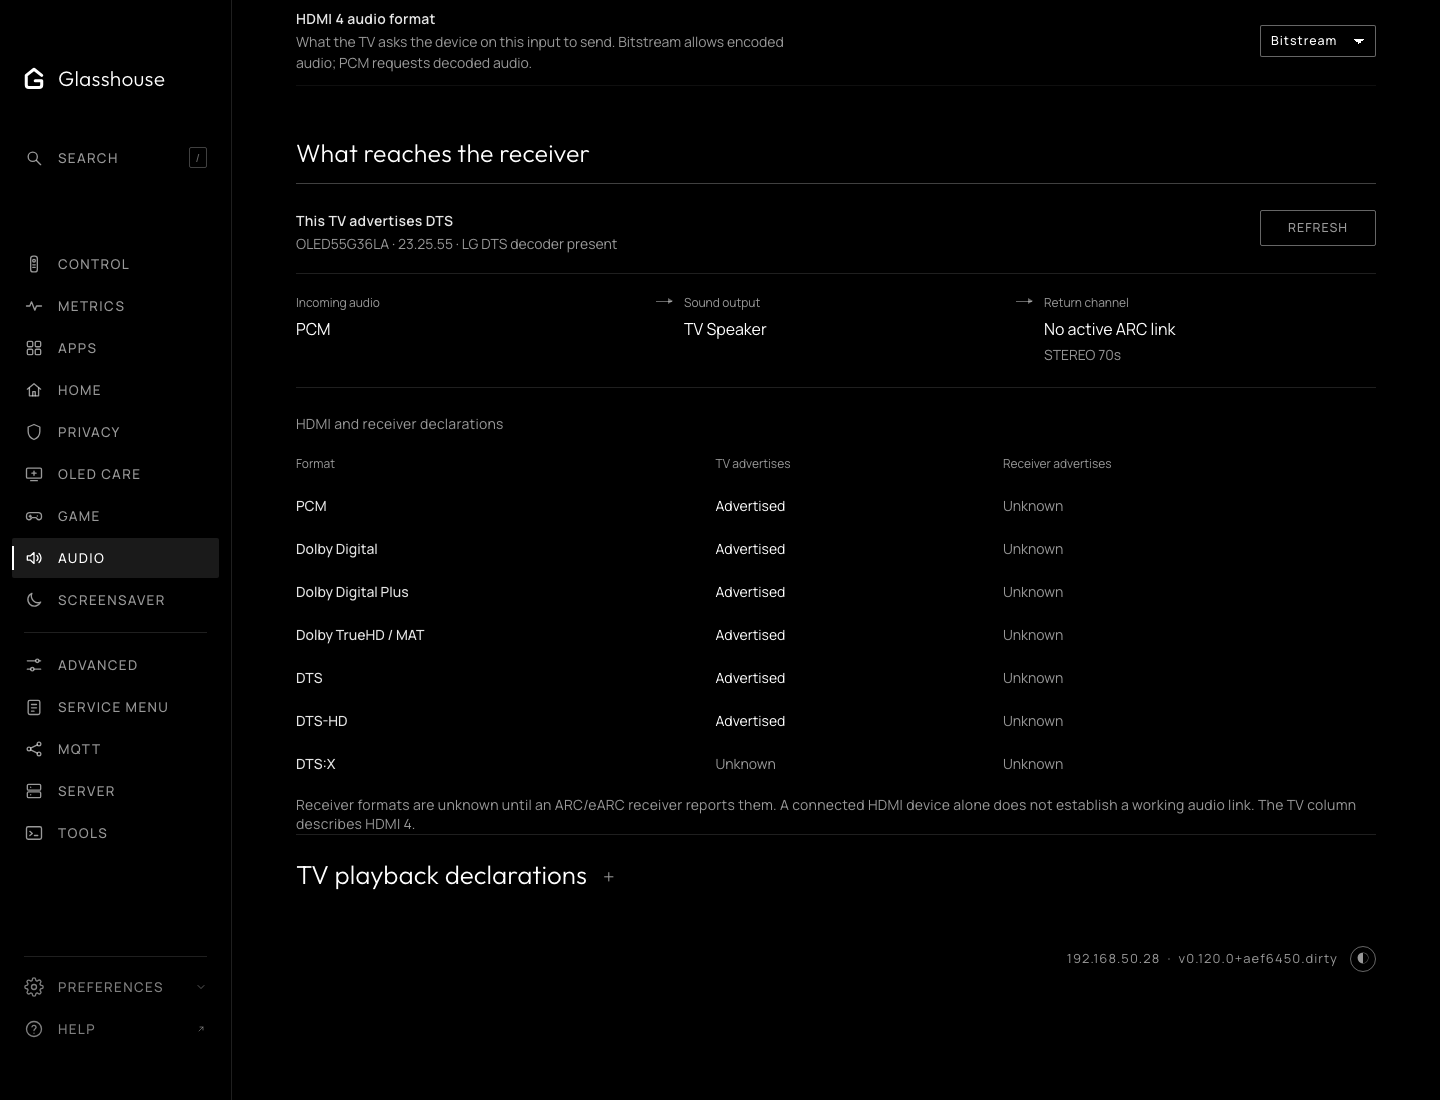Click the DTS:X format label
The width and height of the screenshot is (1440, 1100).
click(x=315, y=764)
